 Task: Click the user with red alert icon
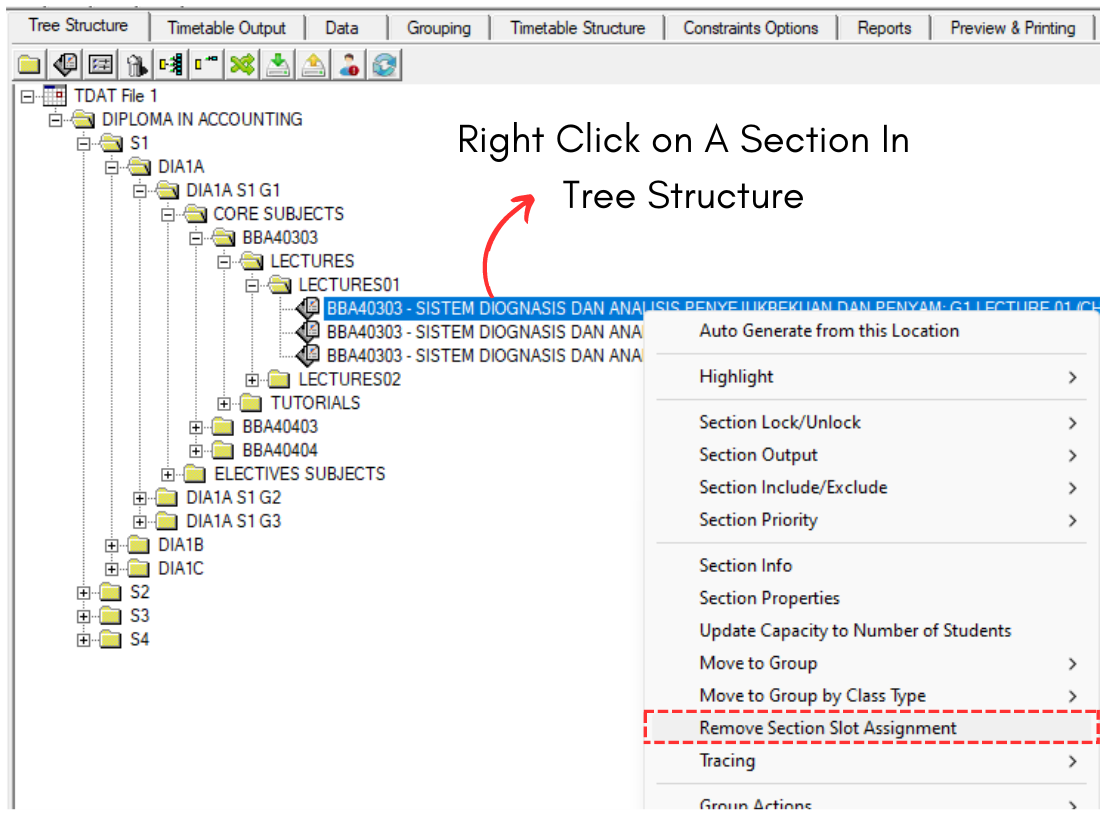pyautogui.click(x=349, y=66)
